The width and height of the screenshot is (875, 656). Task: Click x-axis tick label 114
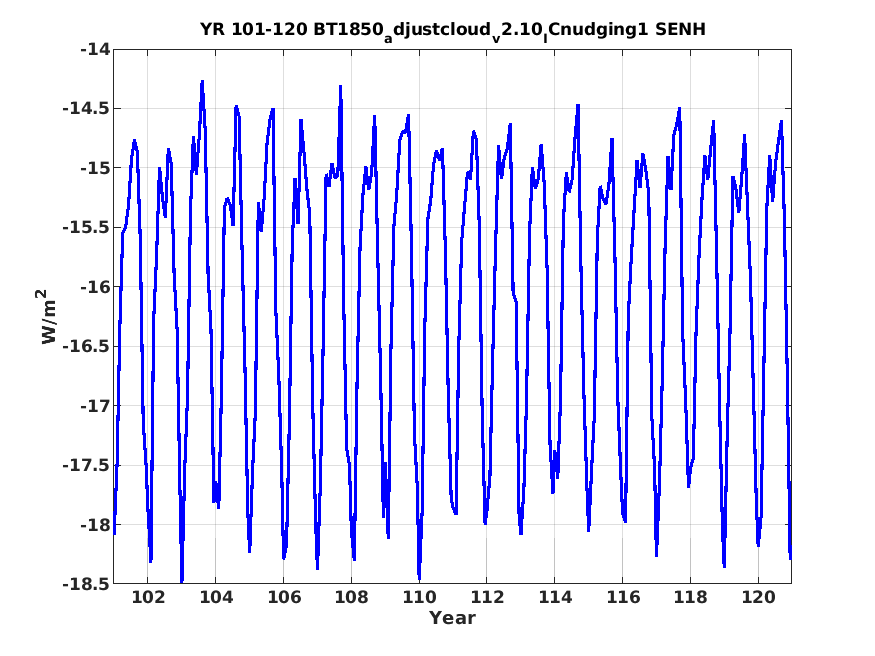555,597
